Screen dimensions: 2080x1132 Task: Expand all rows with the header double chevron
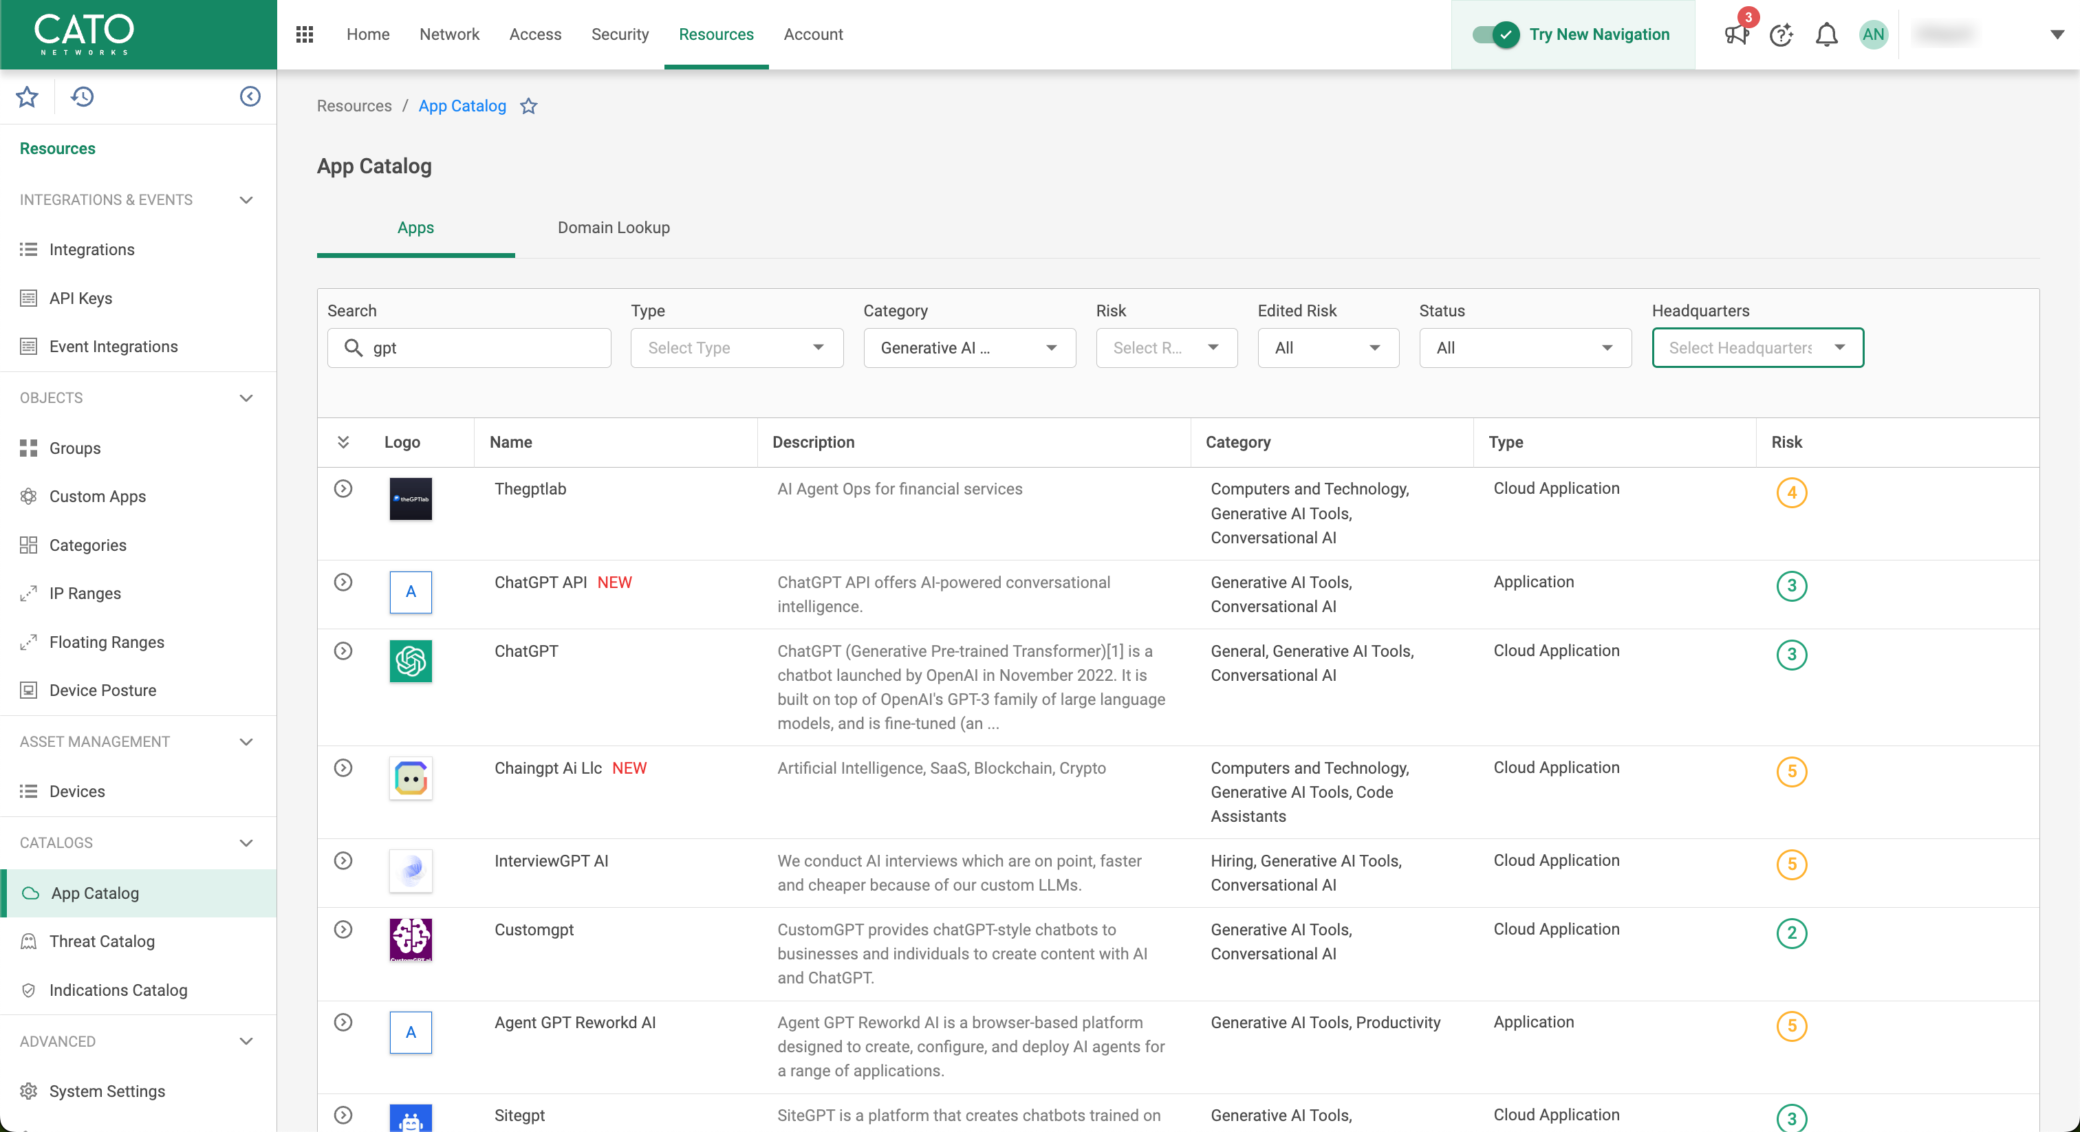click(343, 442)
